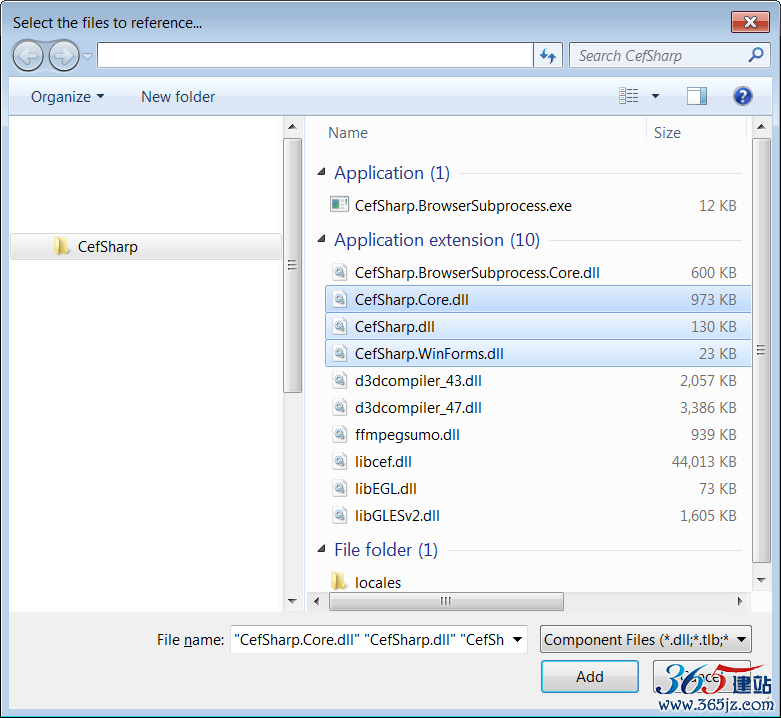Screen dimensions: 781x718
Task: Collapse the Application extension (10) group
Action: click(322, 239)
